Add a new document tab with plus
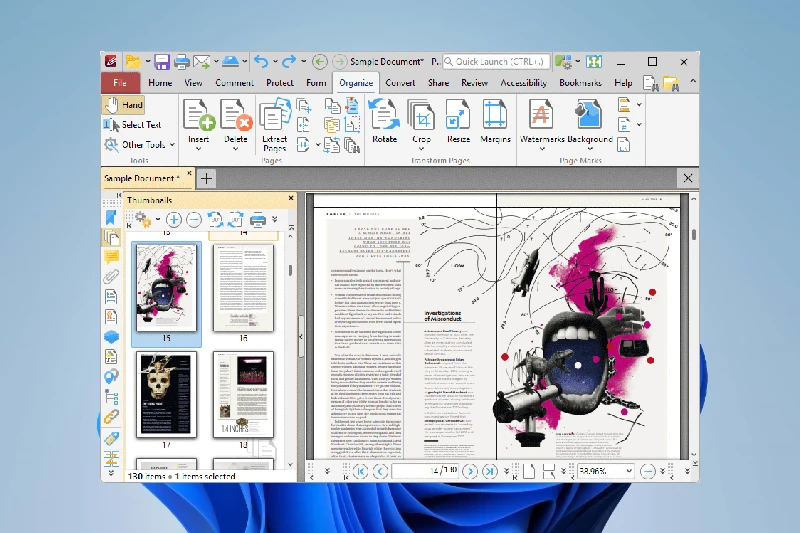Viewport: 800px width, 533px height. coord(206,179)
